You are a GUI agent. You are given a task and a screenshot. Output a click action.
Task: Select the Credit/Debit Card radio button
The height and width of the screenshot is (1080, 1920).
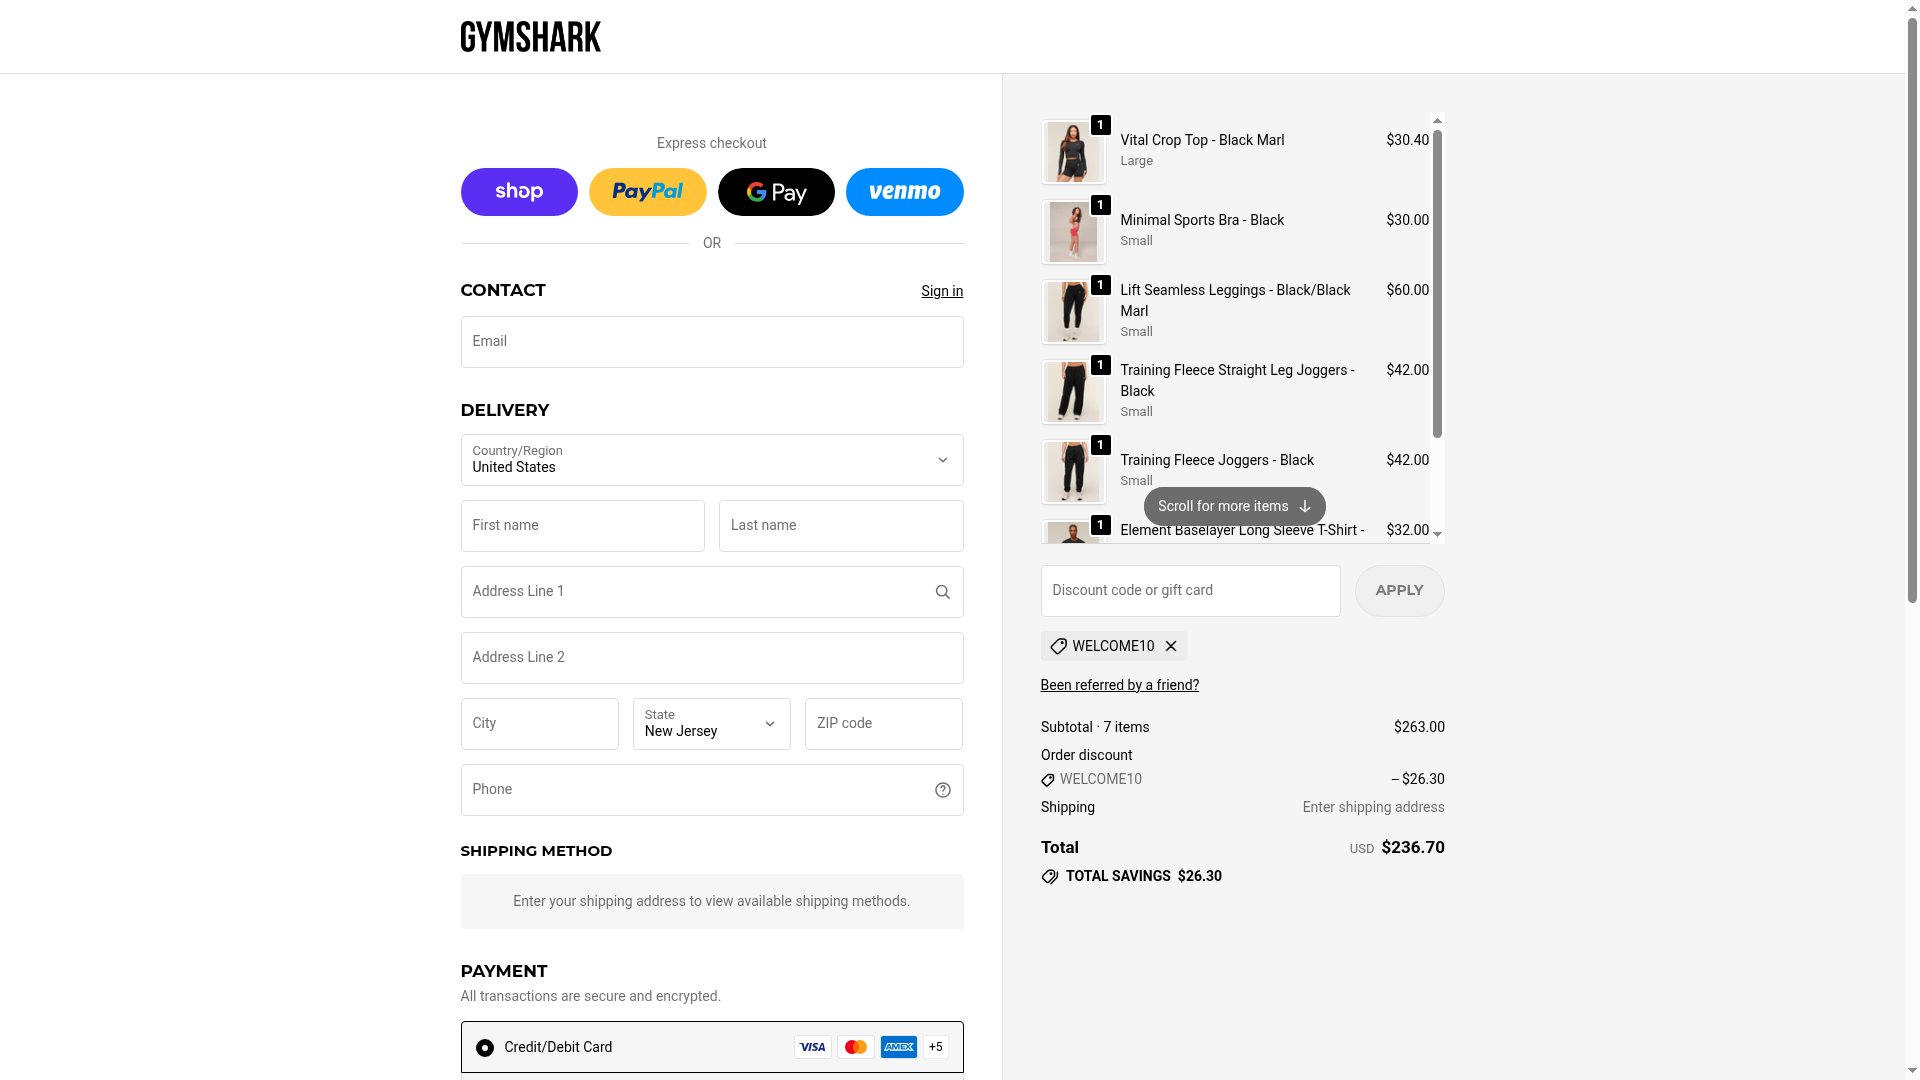485,1048
